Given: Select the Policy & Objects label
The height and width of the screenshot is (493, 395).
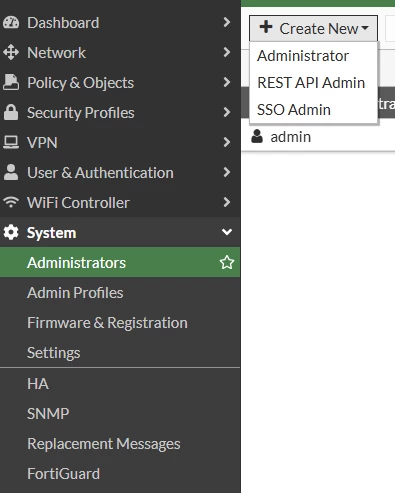Looking at the screenshot, I should 80,83.
